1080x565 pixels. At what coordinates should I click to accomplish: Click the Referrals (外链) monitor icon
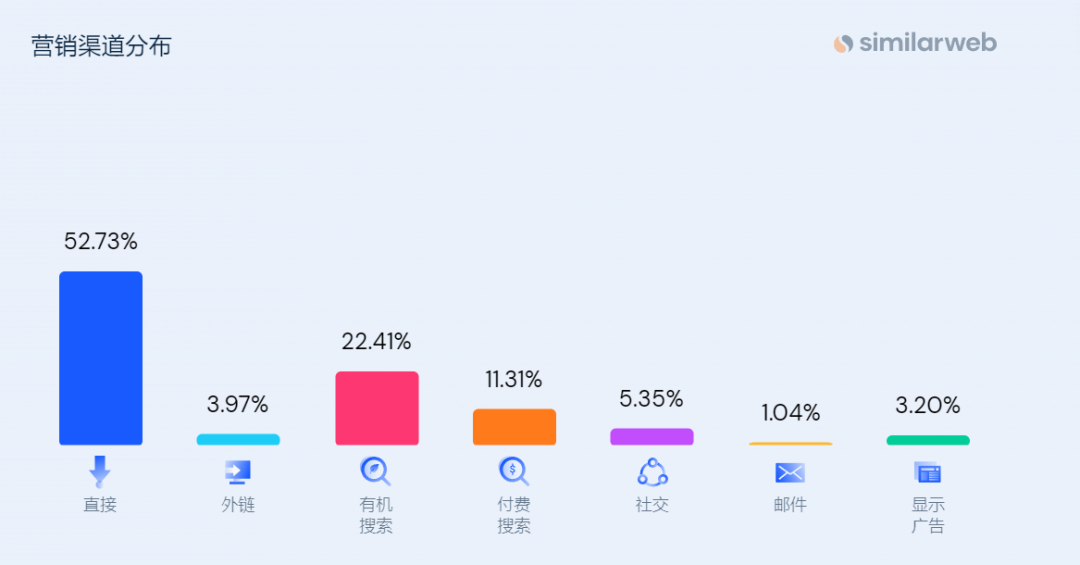coord(238,472)
